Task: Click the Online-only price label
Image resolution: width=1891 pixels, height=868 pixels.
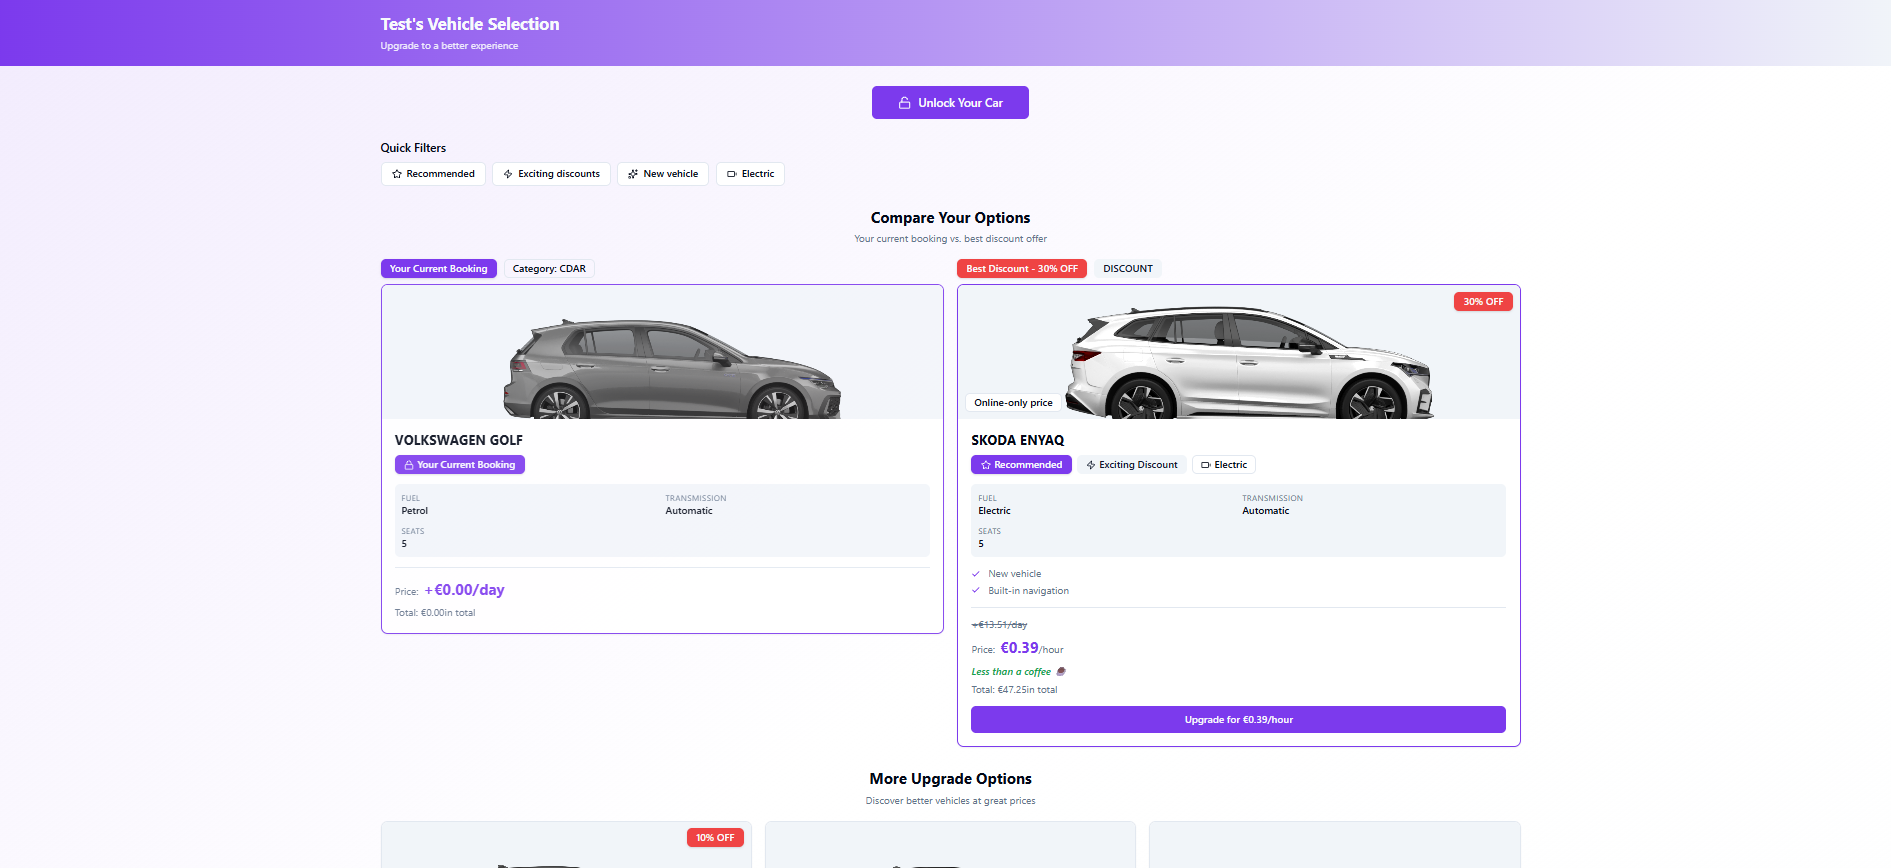Action: 1013,403
